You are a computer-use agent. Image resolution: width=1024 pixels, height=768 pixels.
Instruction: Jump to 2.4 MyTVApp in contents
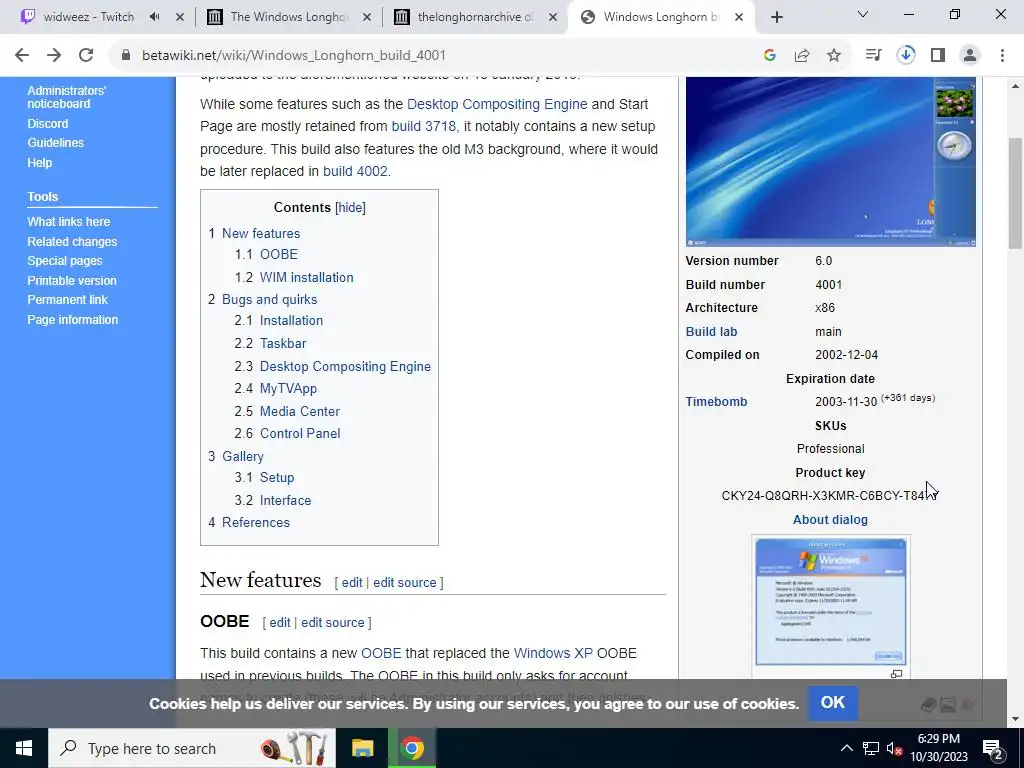276,389
